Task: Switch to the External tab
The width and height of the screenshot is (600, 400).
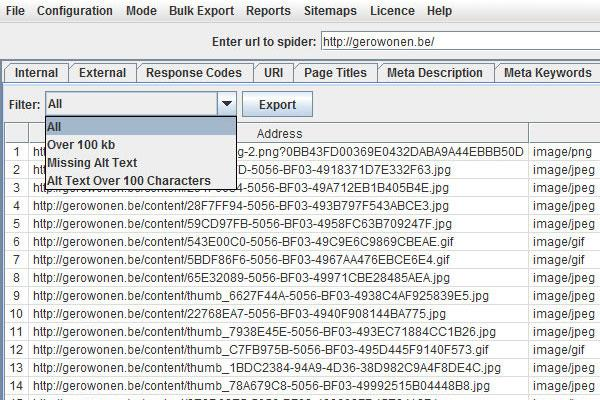Action: (102, 73)
